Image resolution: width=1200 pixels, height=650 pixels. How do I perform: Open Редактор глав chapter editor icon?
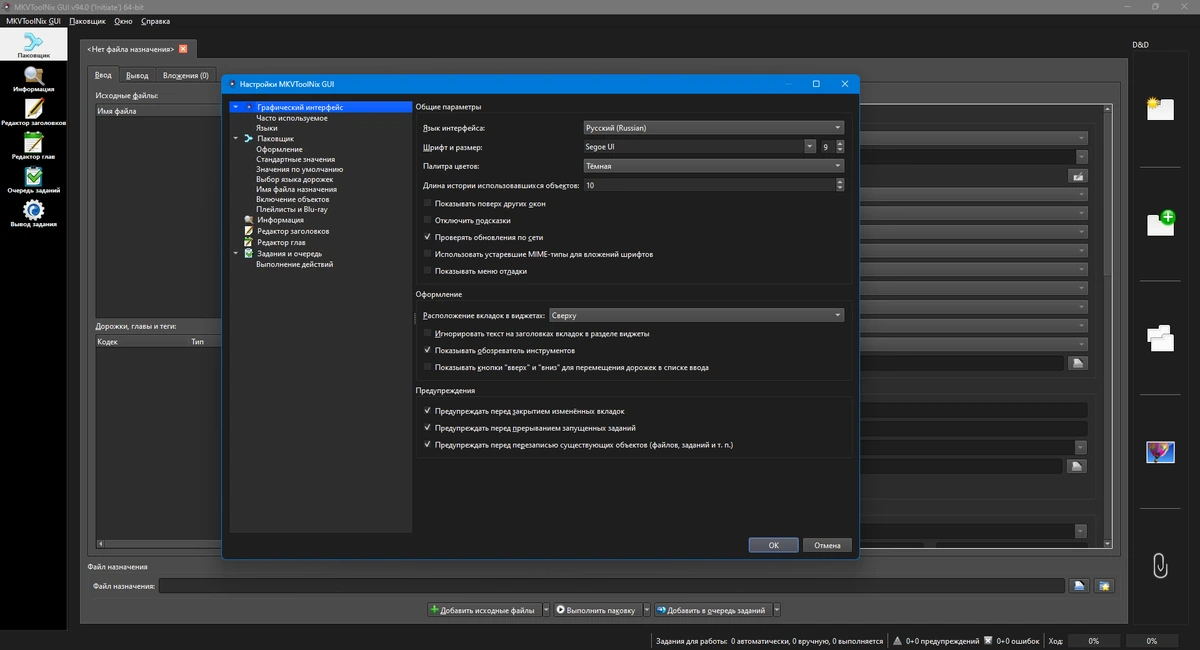click(x=33, y=146)
